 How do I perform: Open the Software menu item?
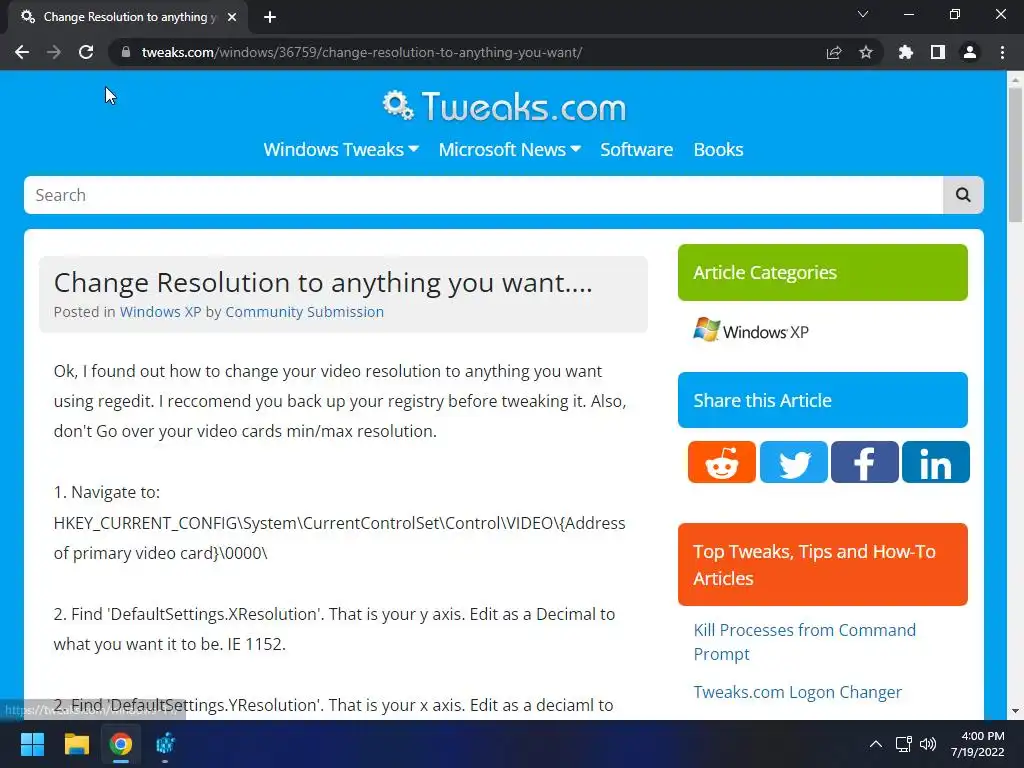[x=636, y=150]
